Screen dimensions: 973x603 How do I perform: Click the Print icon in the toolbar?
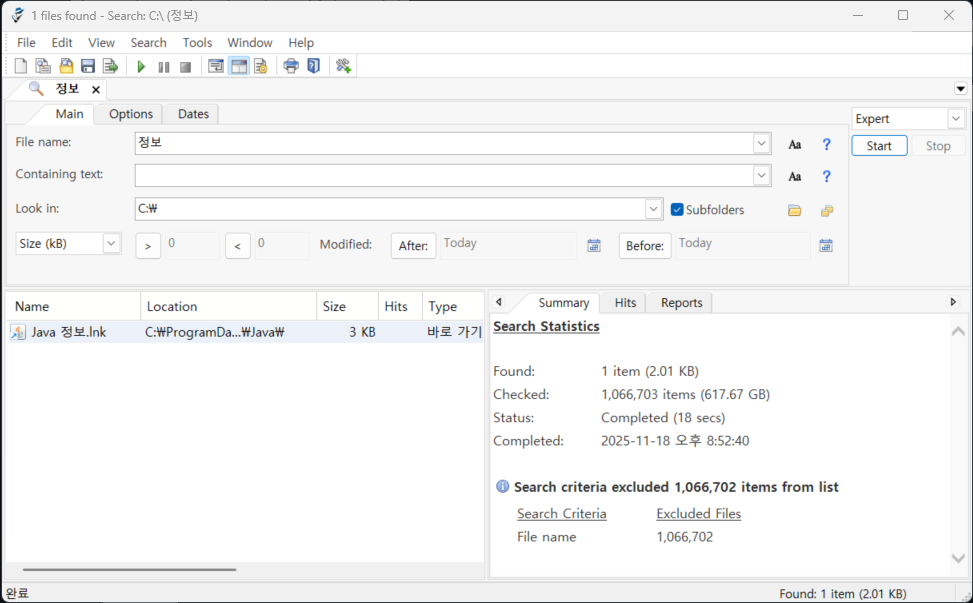coord(291,67)
